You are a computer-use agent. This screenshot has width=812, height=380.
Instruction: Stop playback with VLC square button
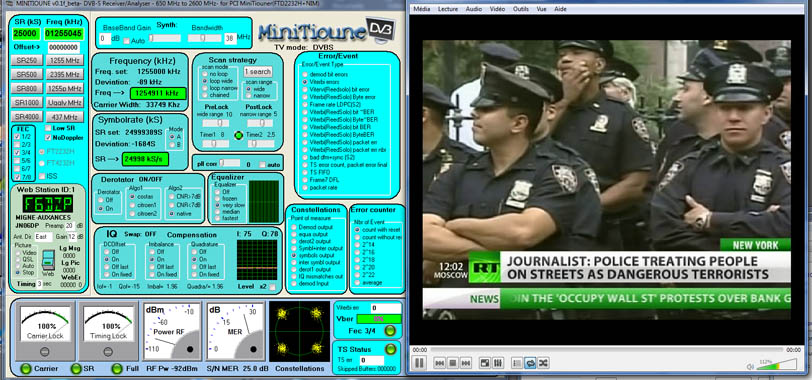(x=453, y=363)
